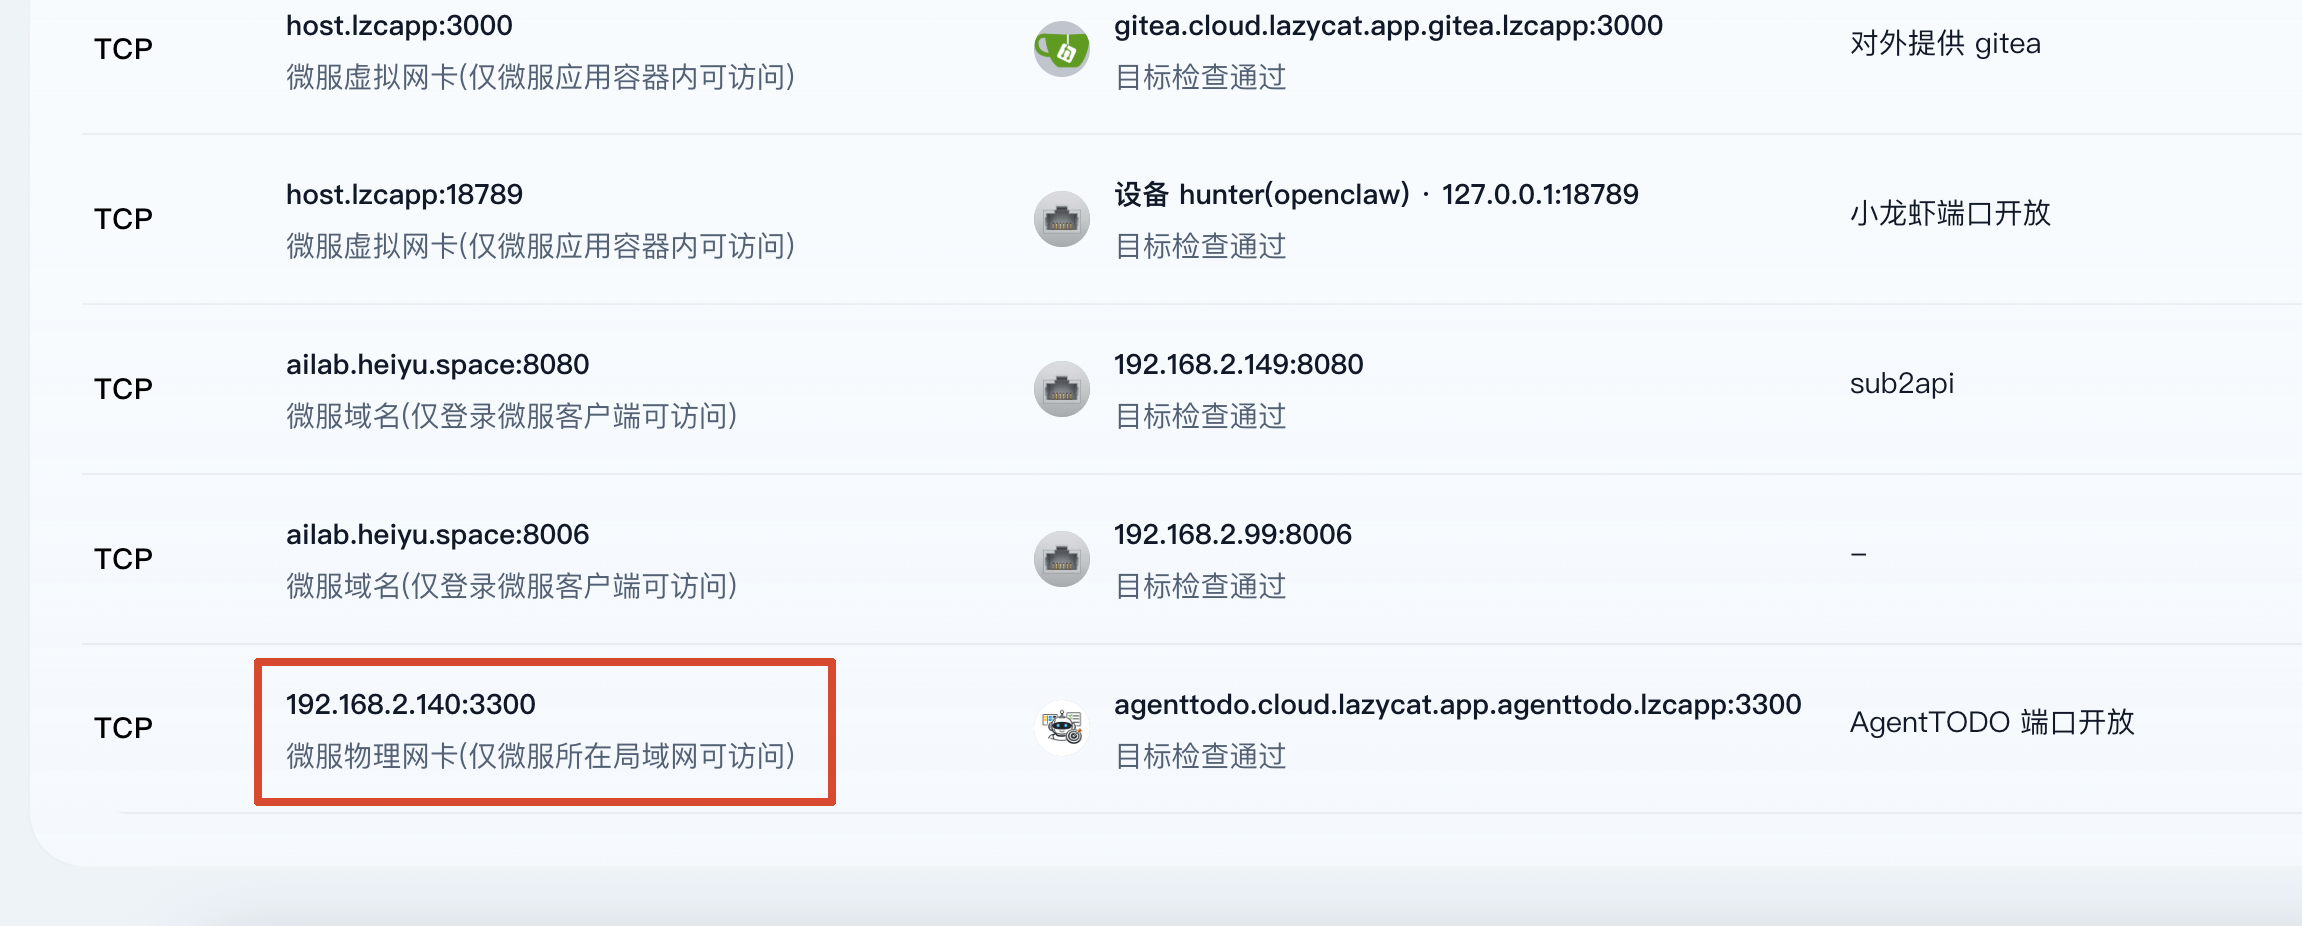Click source address 192.168.2.140:3300
Screen dimensions: 2302x926
click(x=410, y=704)
